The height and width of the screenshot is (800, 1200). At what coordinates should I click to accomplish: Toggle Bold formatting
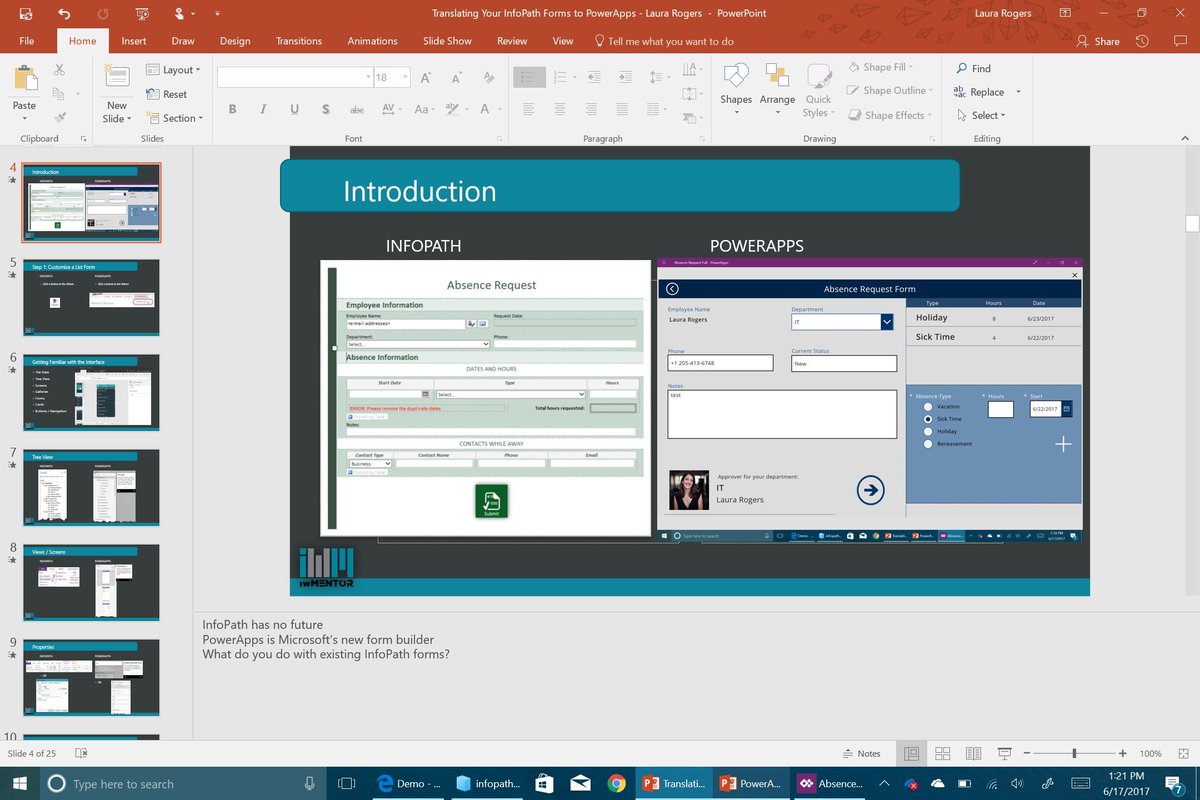tap(232, 109)
